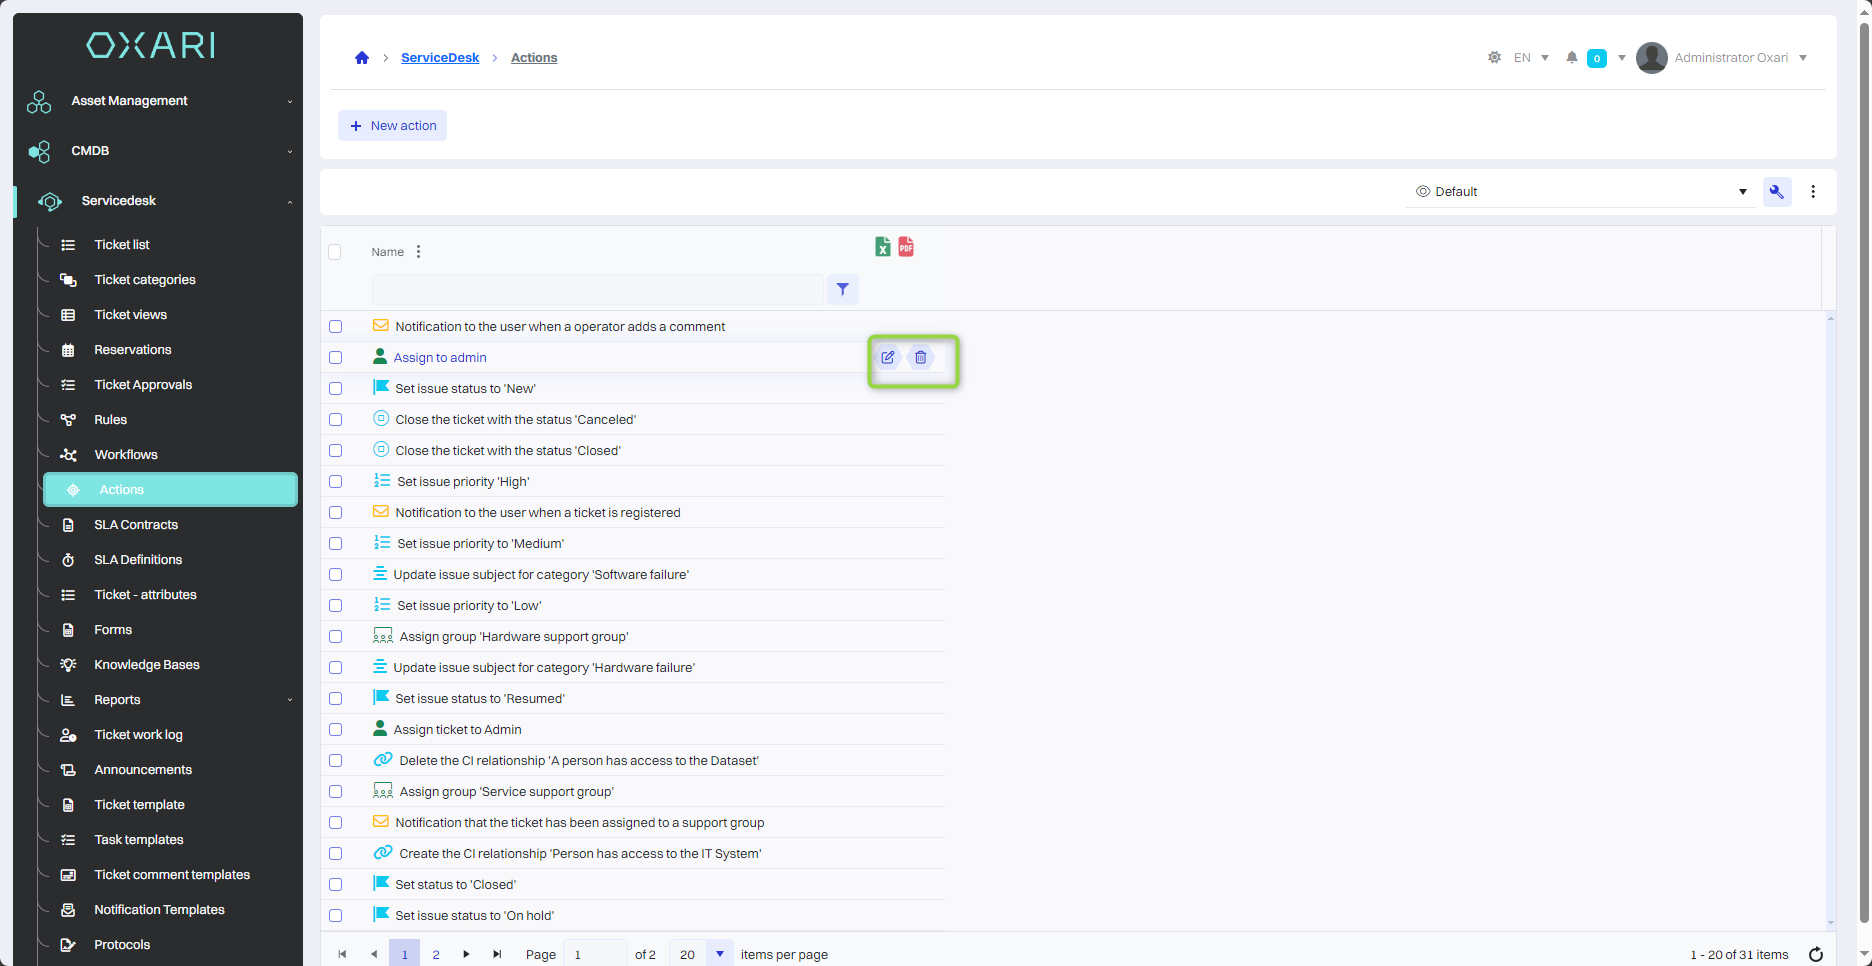This screenshot has width=1872, height=966.
Task: Refresh the actions list
Action: click(1815, 954)
